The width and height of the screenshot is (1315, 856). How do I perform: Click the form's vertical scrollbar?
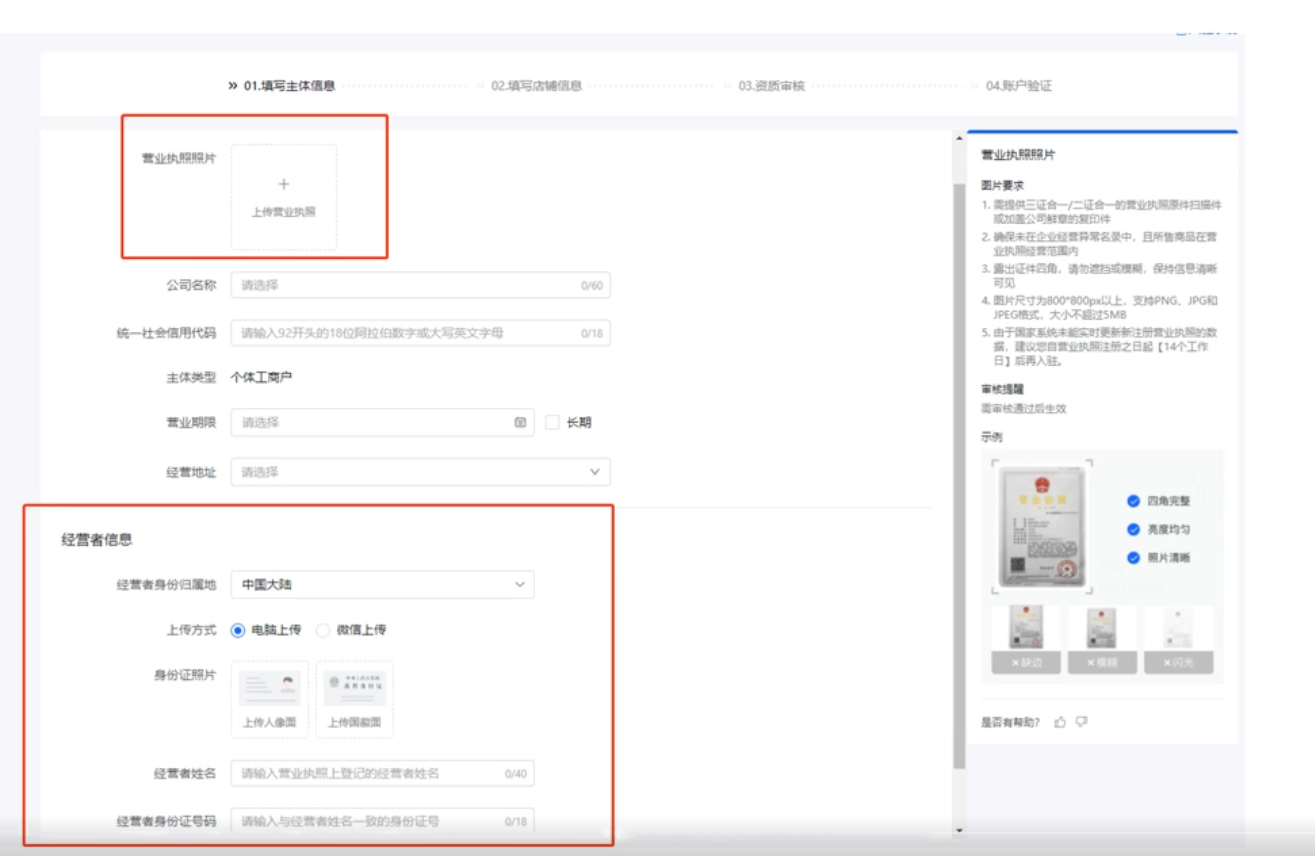960,475
